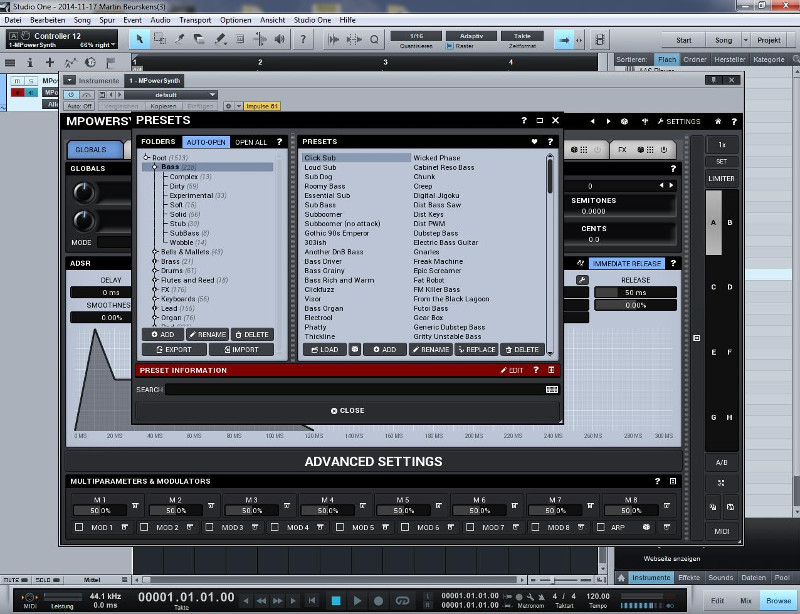Screen dimensions: 800x614
Task: Click the Import folders button
Action: [241, 349]
